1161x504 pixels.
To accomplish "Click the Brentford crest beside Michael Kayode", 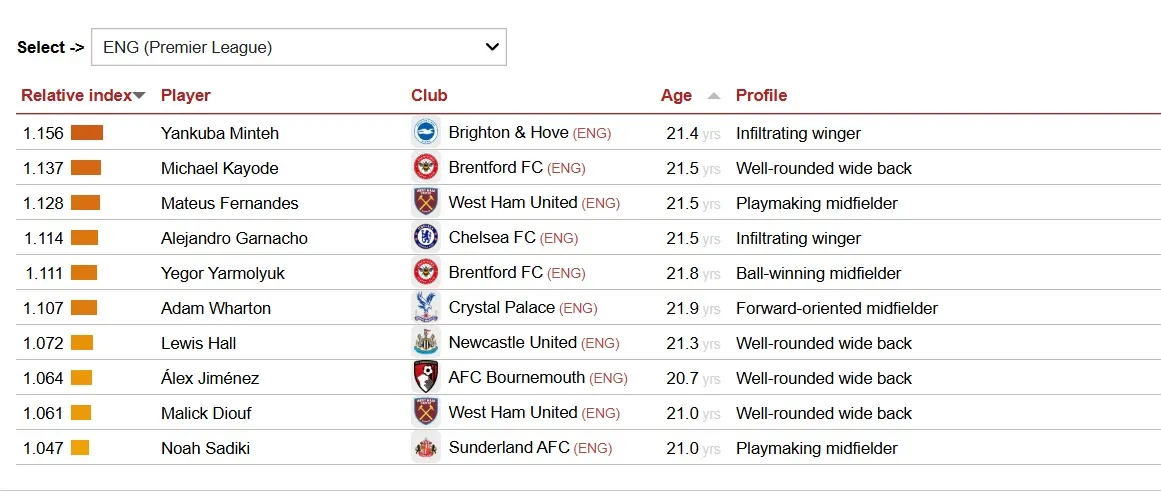I will (426, 168).
